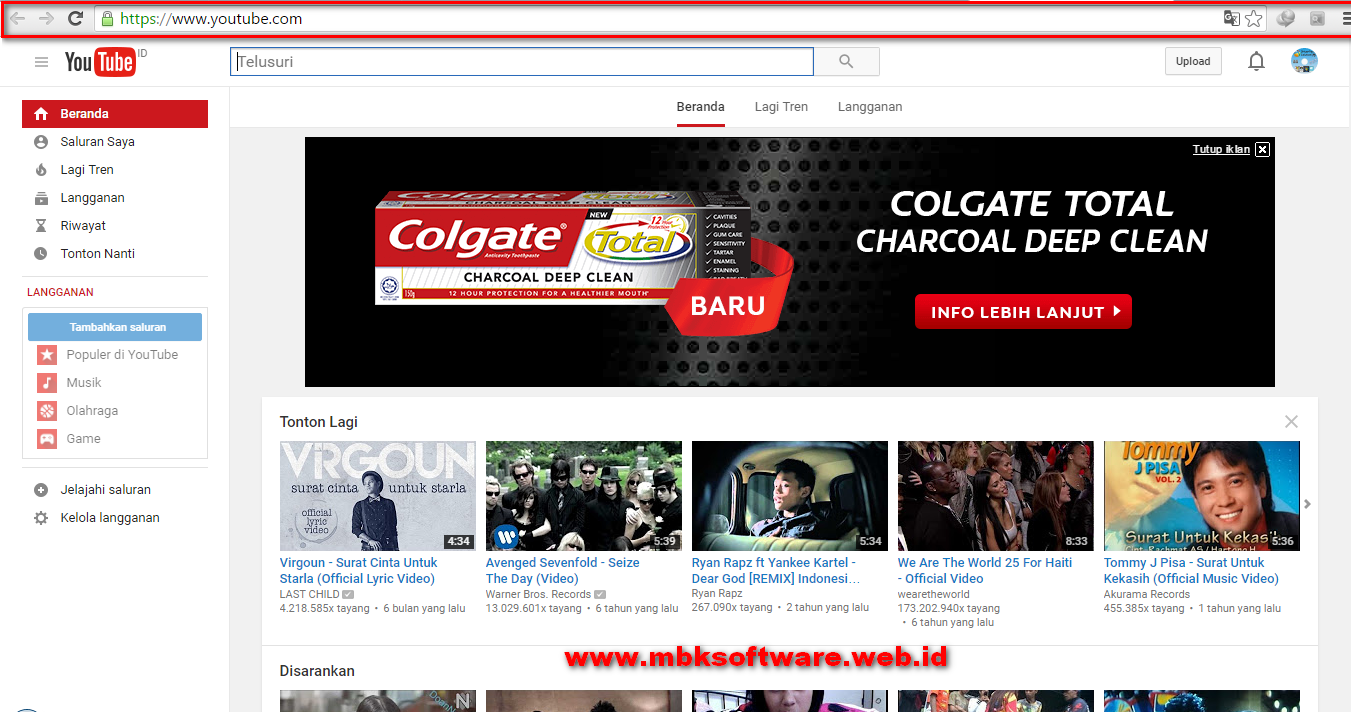Click browser back arrow
This screenshot has height=712, width=1351.
pyautogui.click(x=18, y=18)
